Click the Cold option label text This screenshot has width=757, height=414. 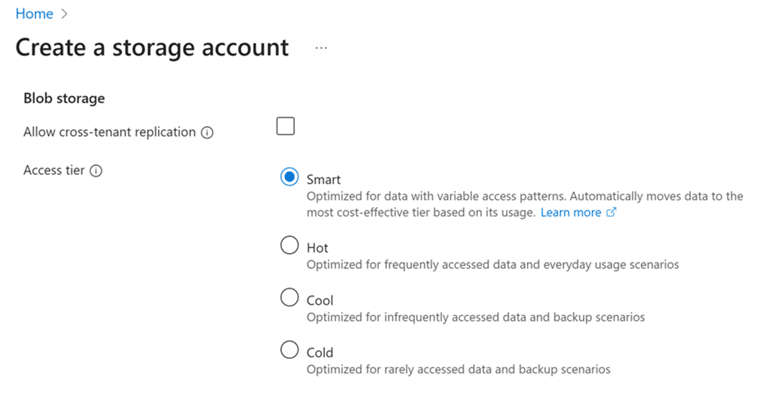[x=320, y=352]
